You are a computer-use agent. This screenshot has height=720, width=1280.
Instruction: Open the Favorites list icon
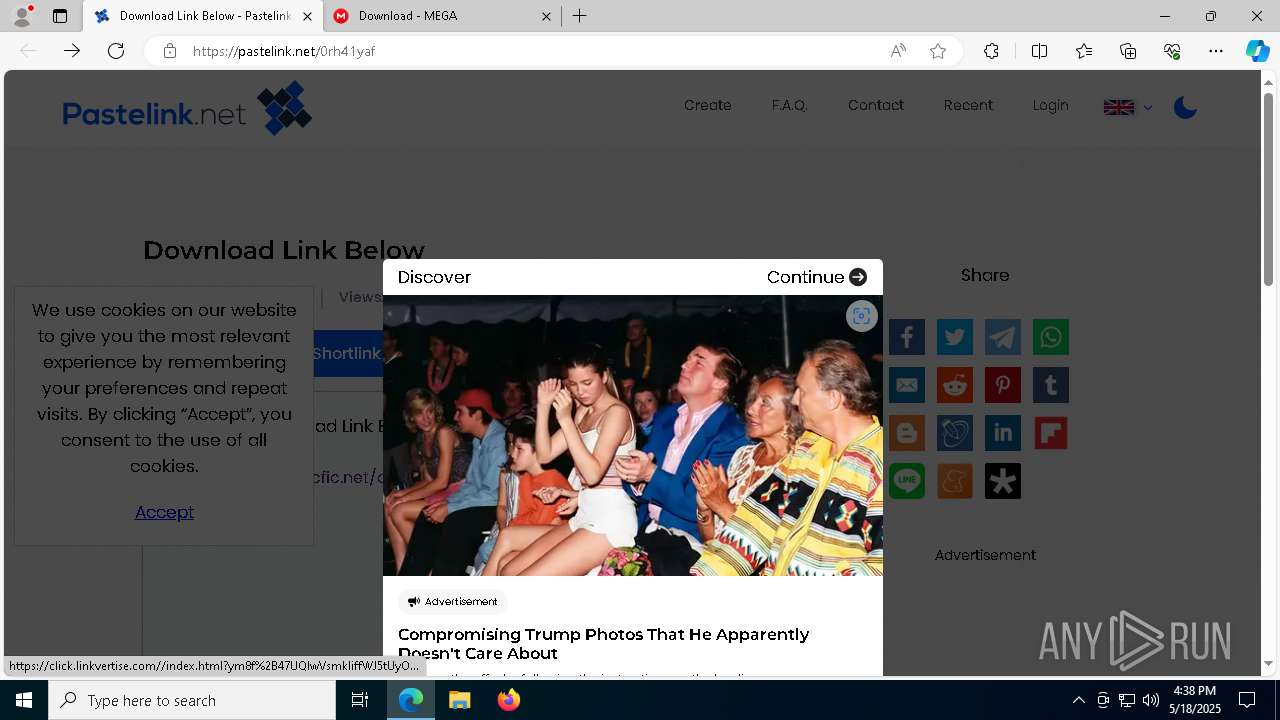pyautogui.click(x=1084, y=51)
